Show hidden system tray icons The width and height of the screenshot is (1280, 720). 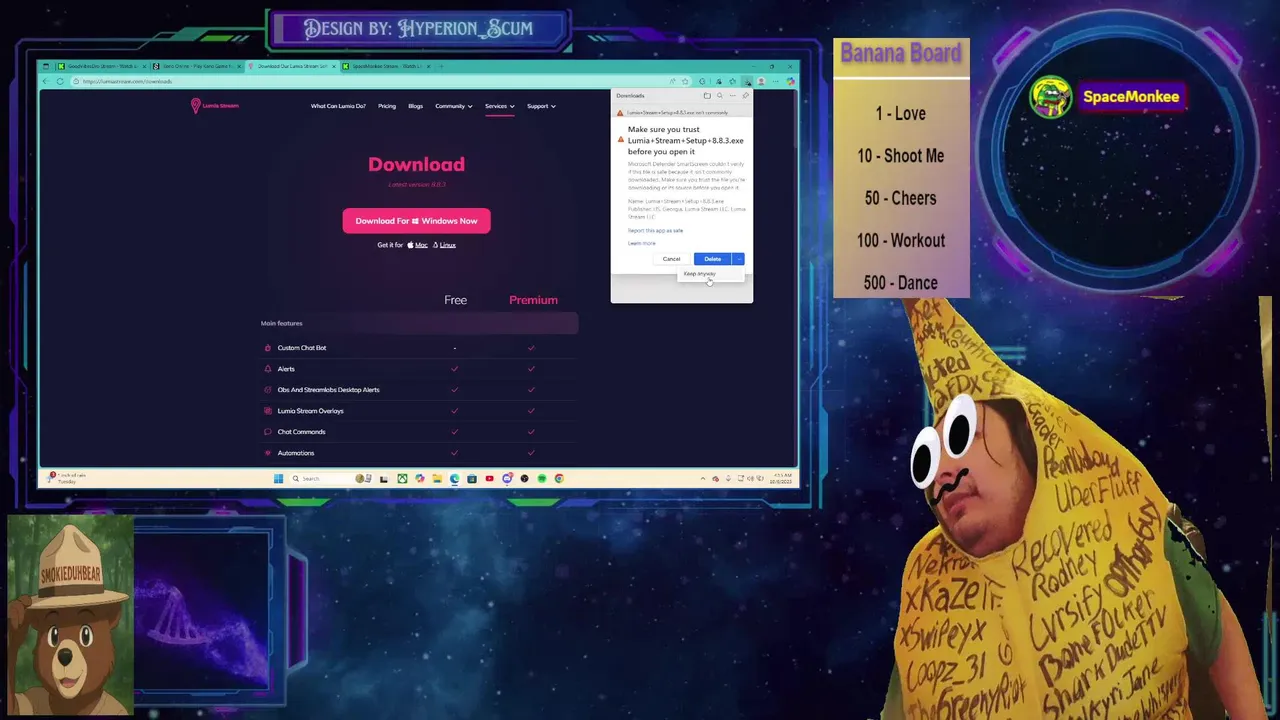(x=702, y=479)
